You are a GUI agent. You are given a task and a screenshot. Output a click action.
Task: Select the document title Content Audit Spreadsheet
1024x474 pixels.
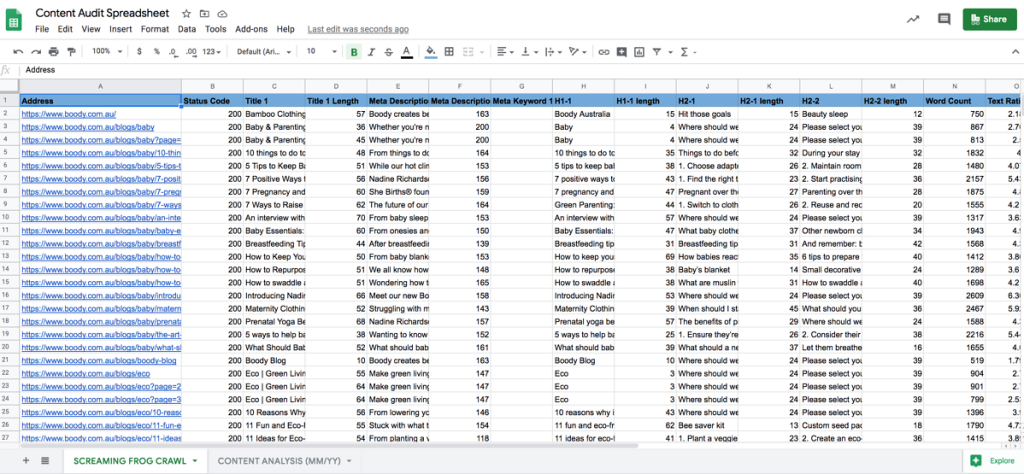(x=102, y=14)
